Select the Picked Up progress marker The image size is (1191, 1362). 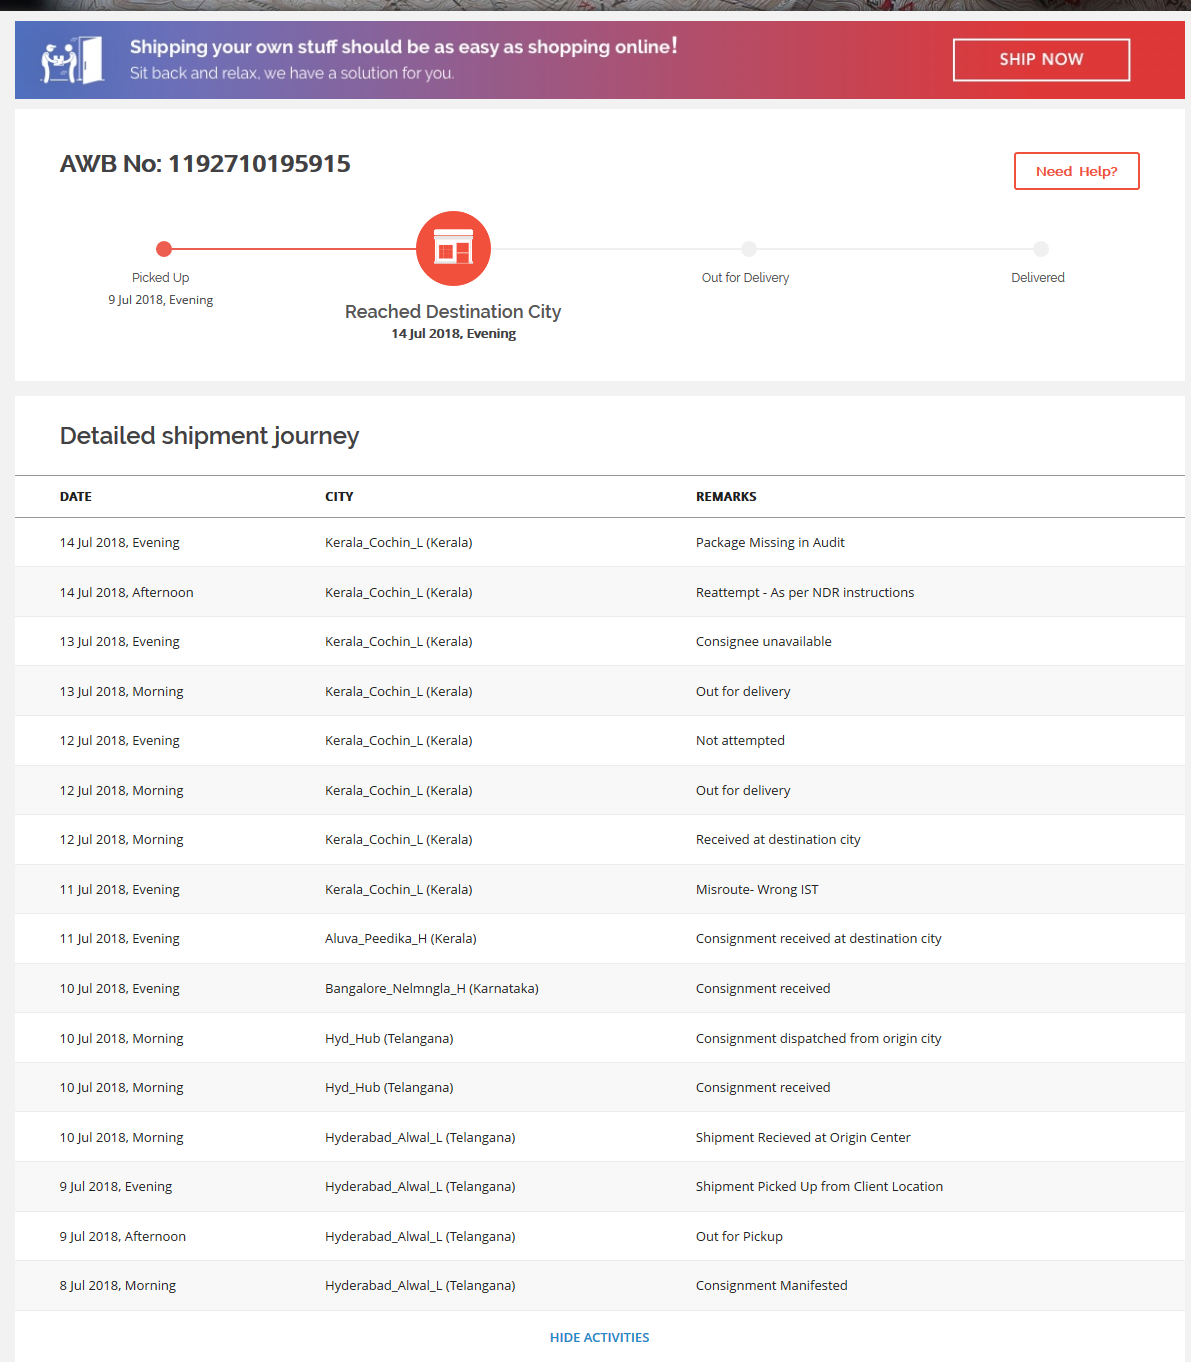pyautogui.click(x=164, y=249)
